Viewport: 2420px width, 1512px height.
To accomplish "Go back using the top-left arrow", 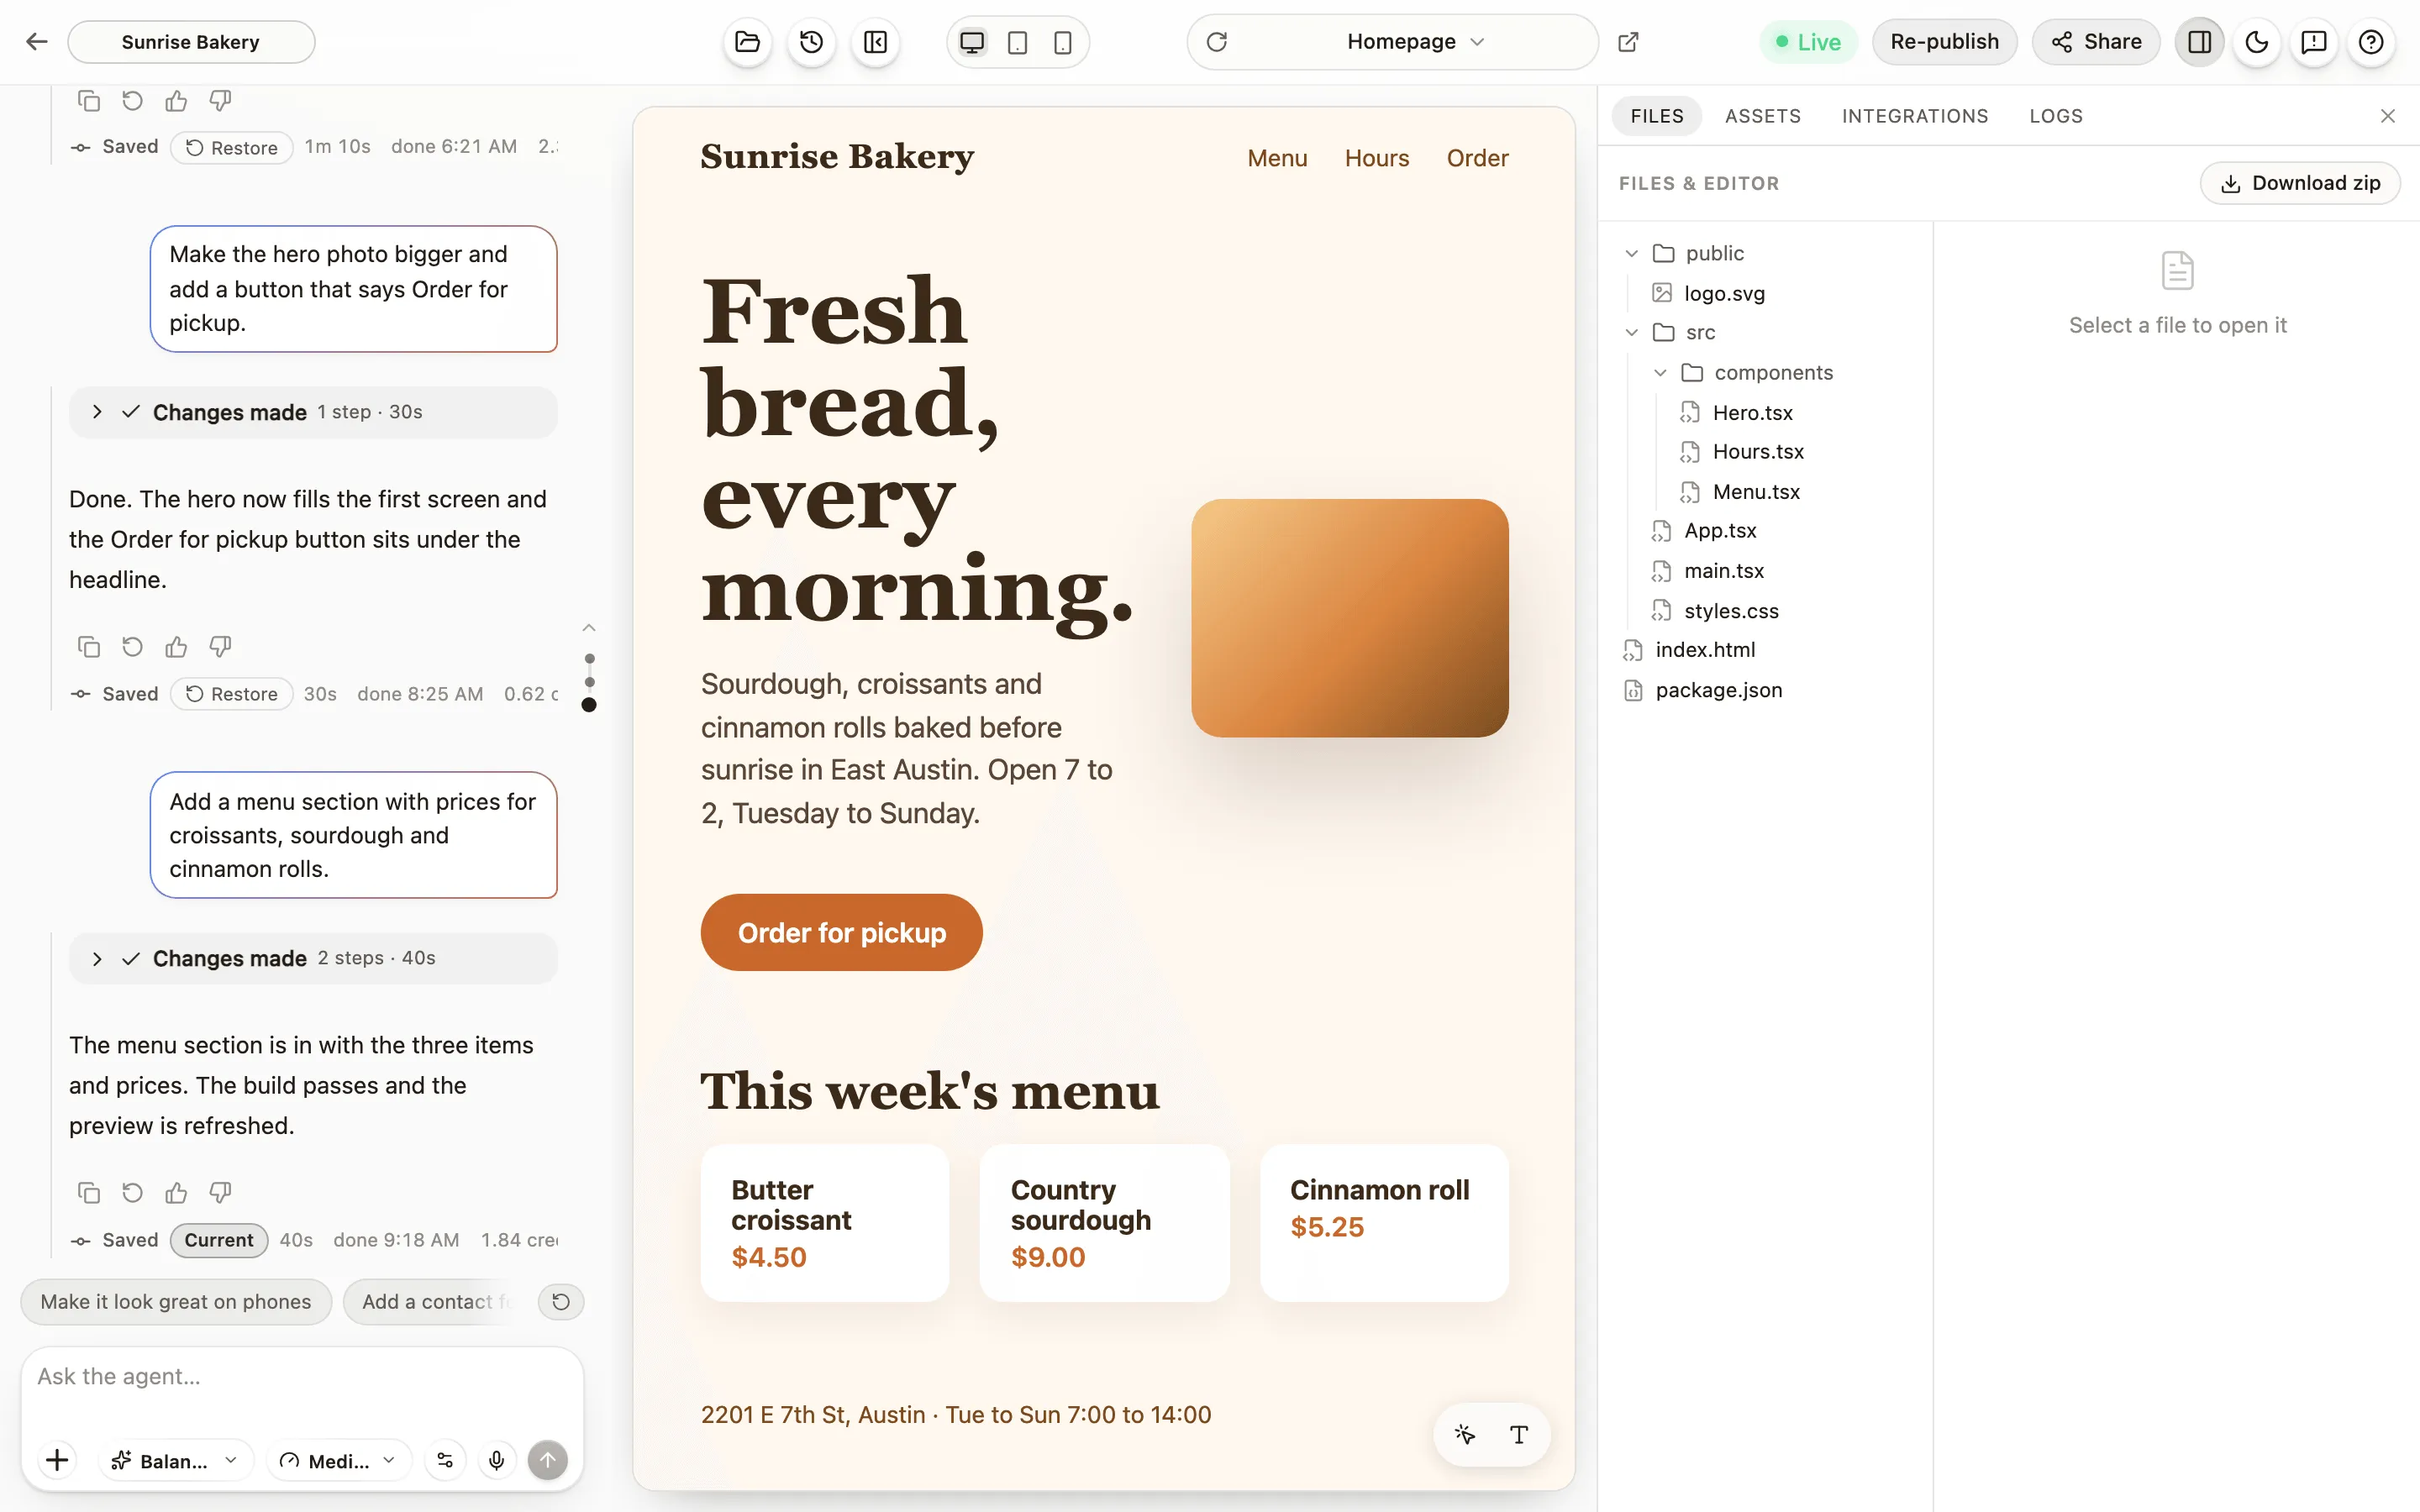I will point(37,42).
